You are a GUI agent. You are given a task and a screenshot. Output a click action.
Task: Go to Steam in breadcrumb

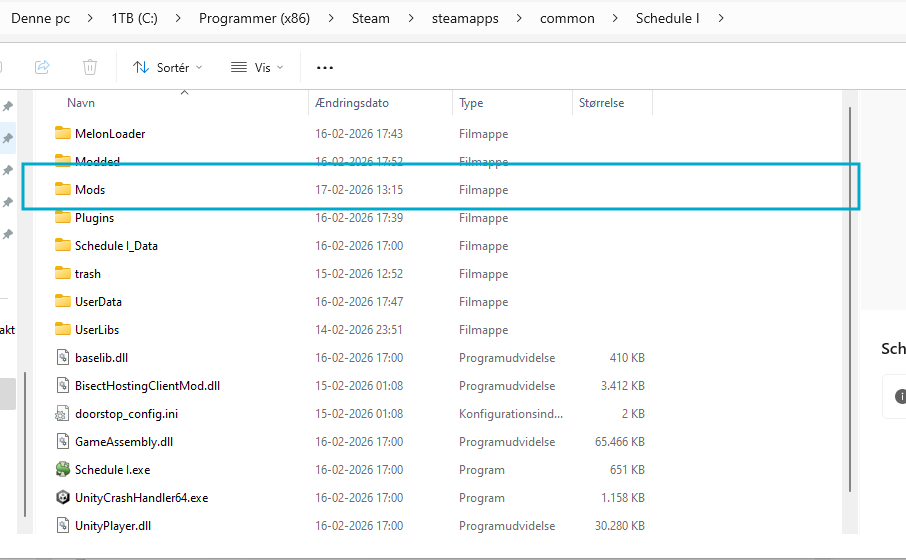click(370, 18)
